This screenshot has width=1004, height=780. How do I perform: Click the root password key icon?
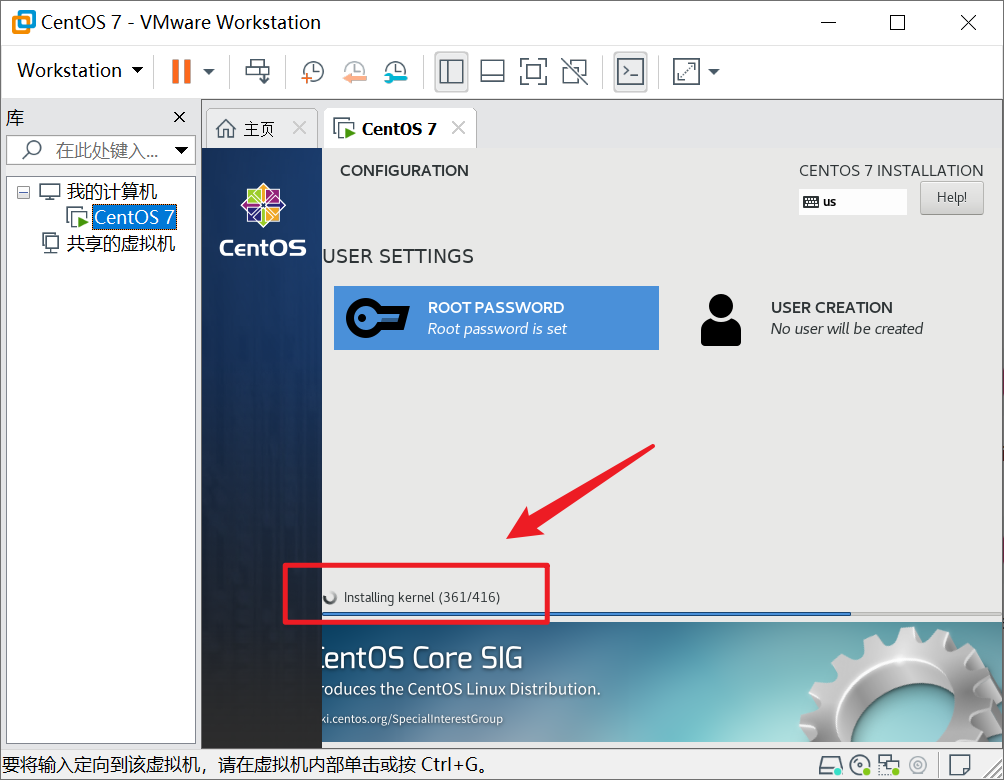(377, 318)
